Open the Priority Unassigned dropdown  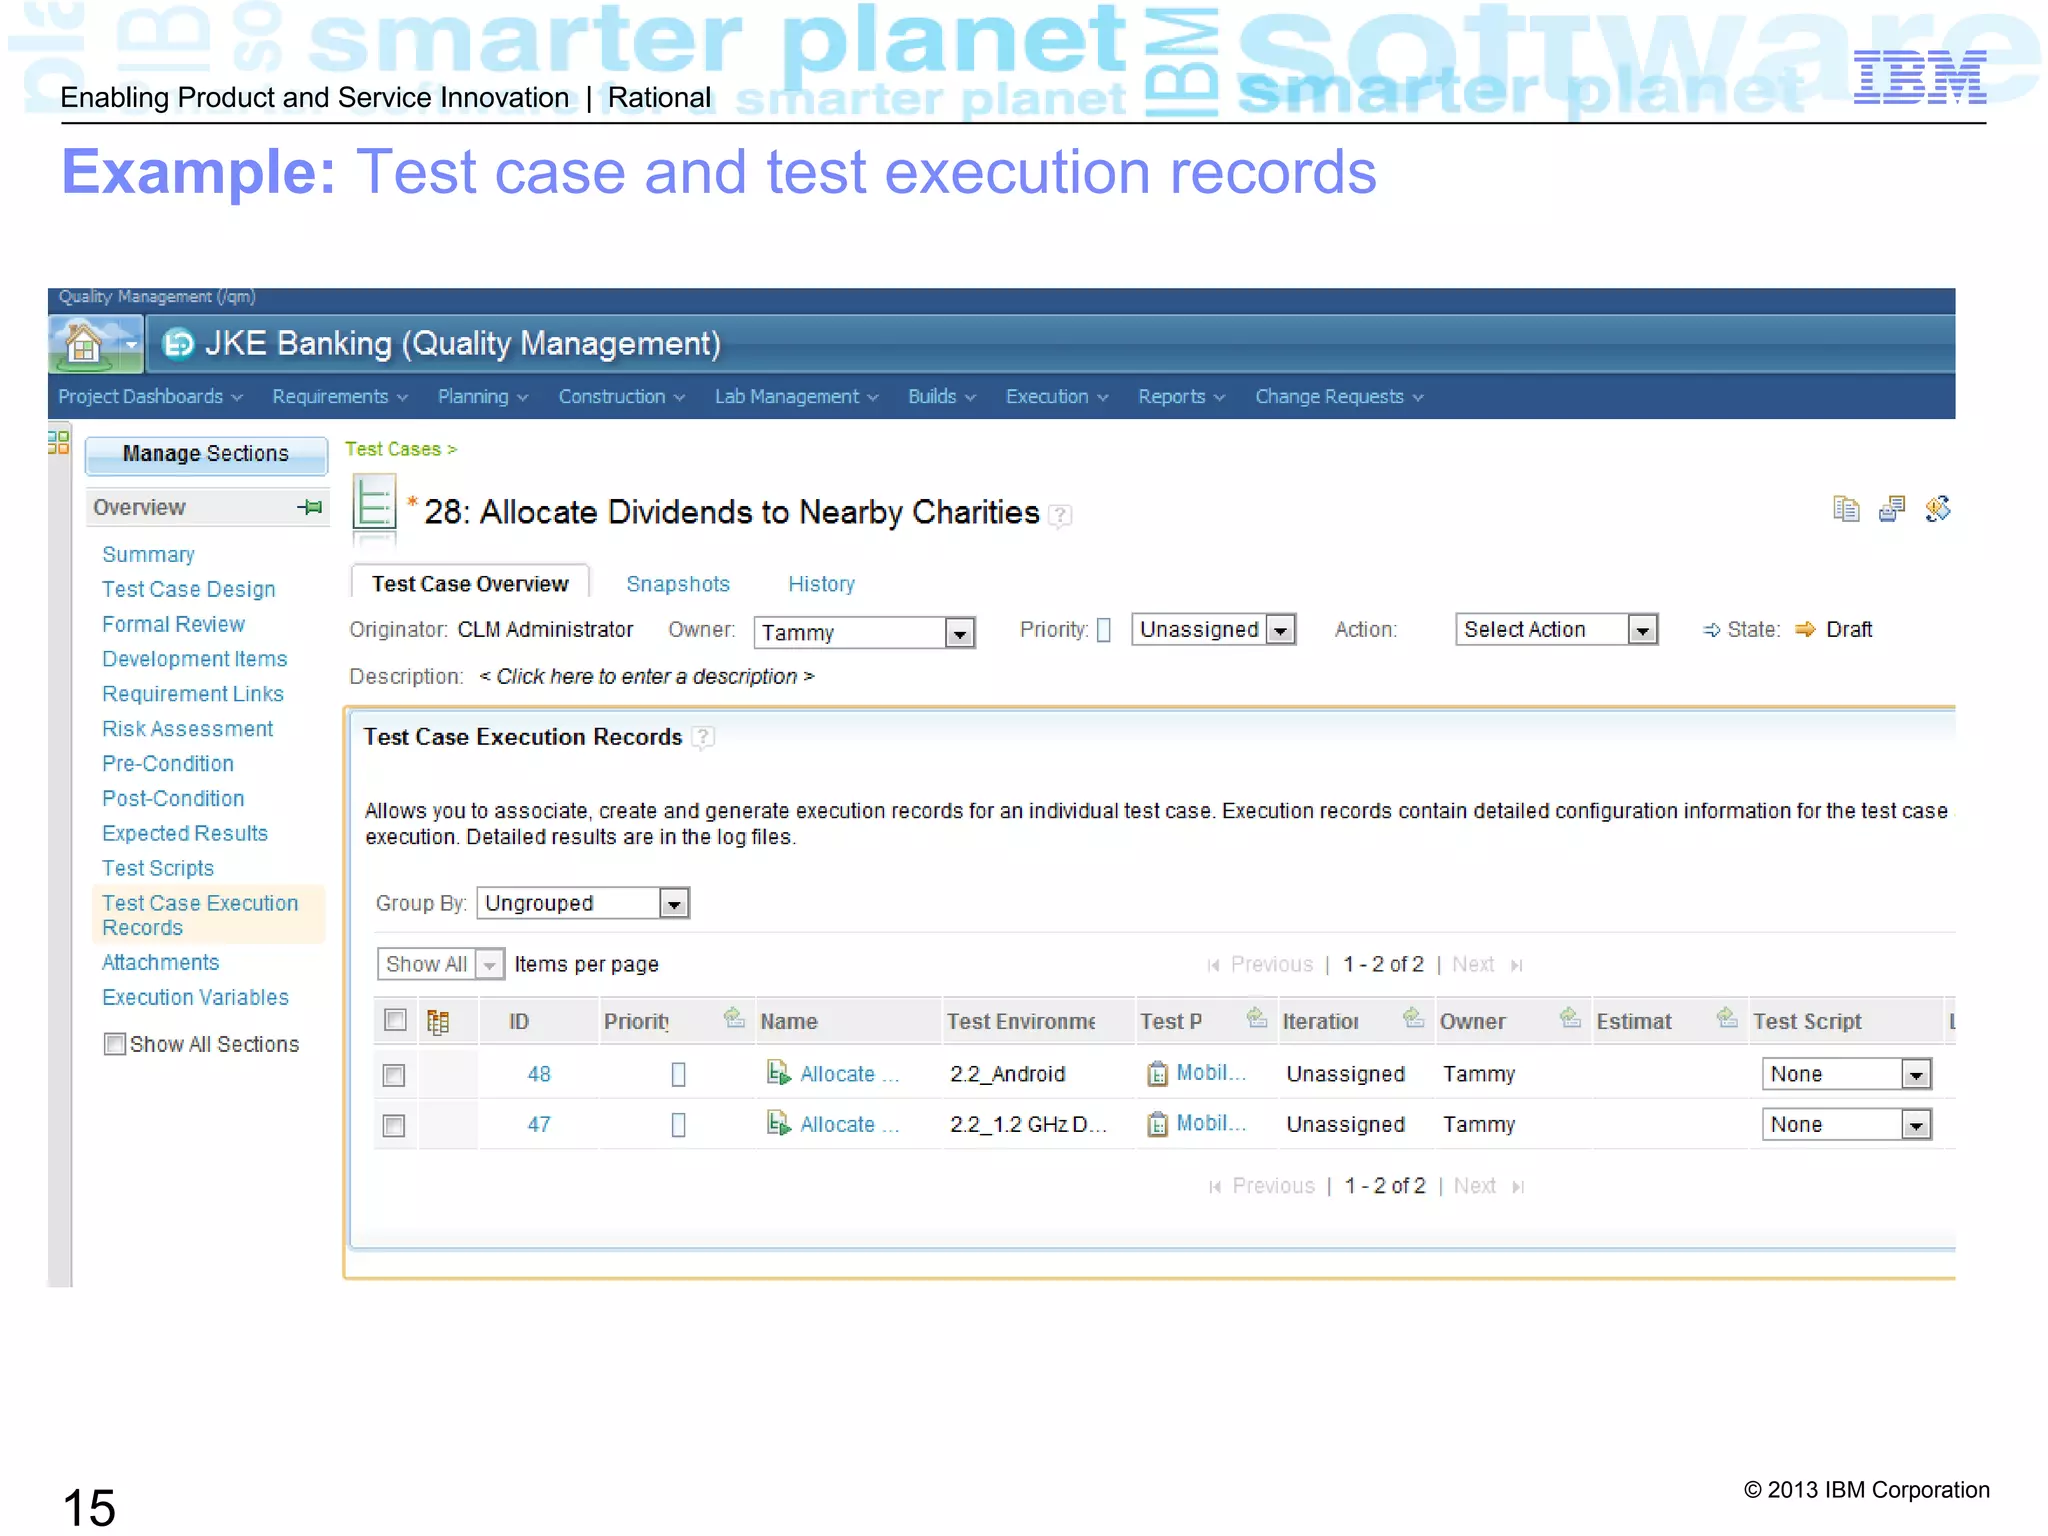[1214, 630]
